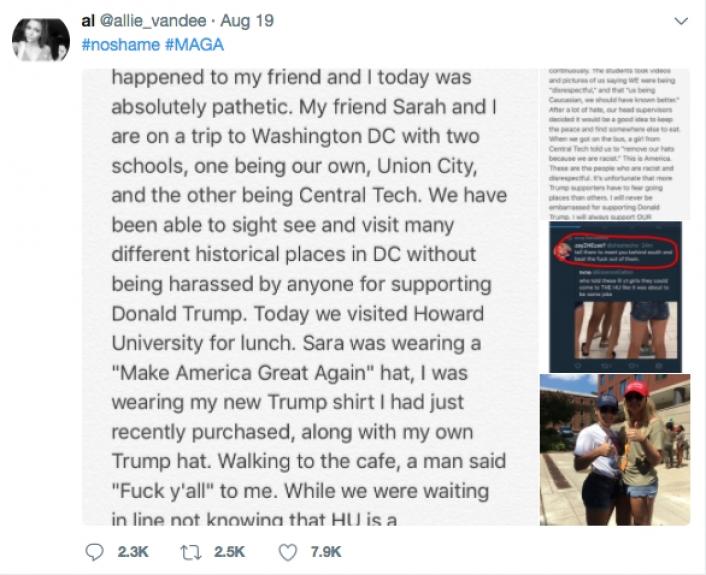Open the #MAGA hashtag
This screenshot has height=575, width=706.
[193, 44]
